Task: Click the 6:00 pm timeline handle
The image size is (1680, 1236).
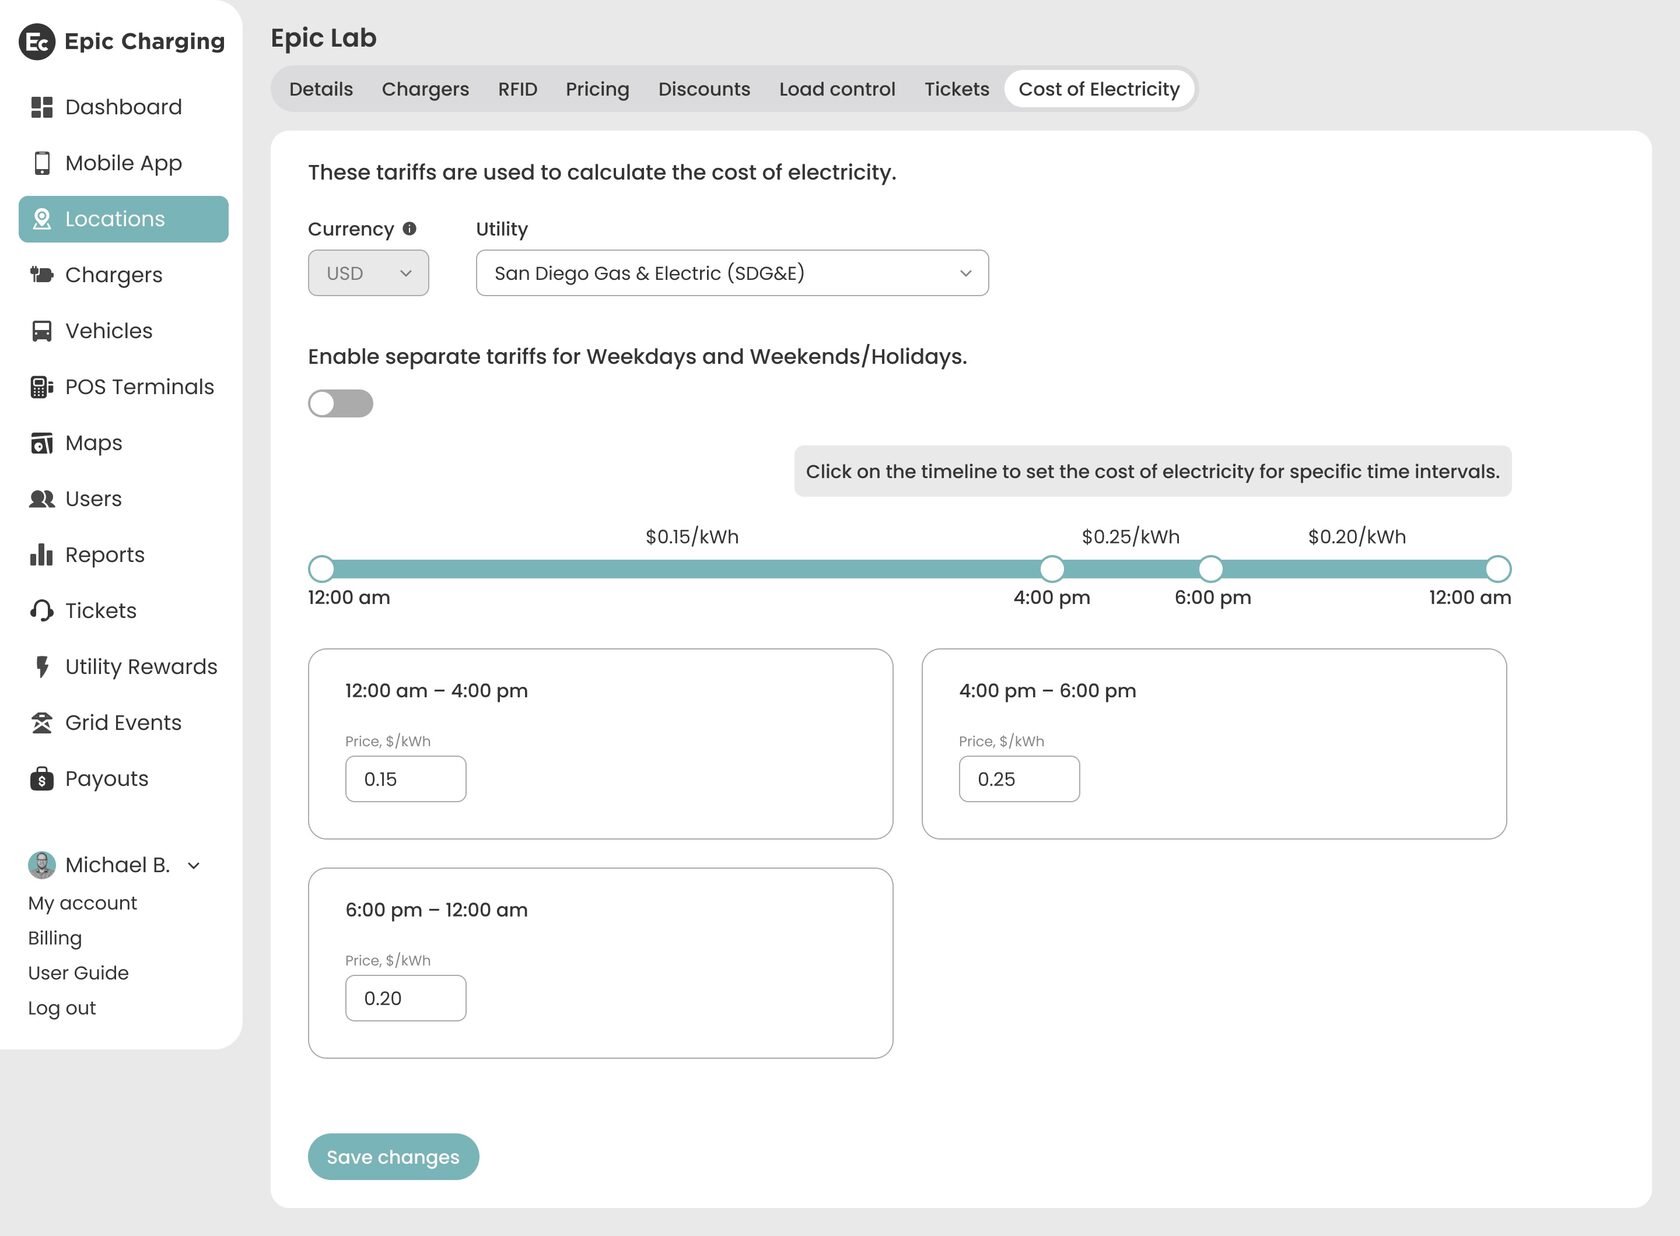Action: 1211,569
